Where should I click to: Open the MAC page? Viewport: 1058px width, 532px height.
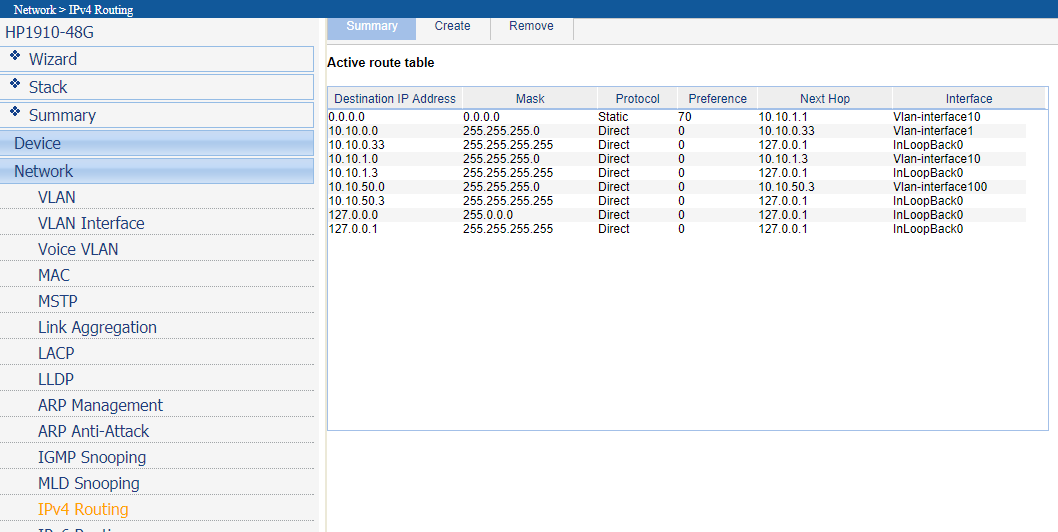[54, 275]
